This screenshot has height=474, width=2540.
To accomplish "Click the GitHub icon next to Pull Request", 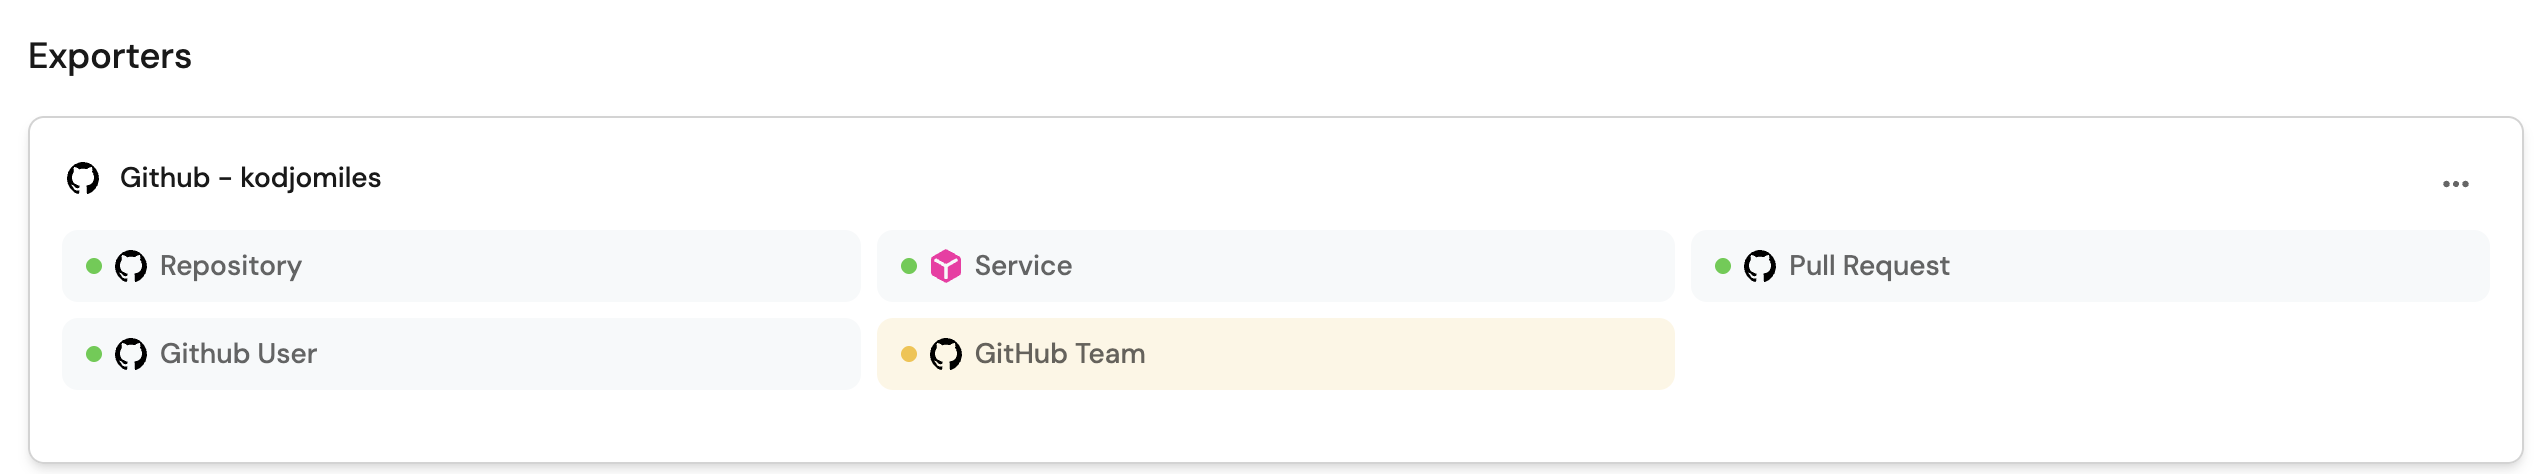I will [1760, 267].
